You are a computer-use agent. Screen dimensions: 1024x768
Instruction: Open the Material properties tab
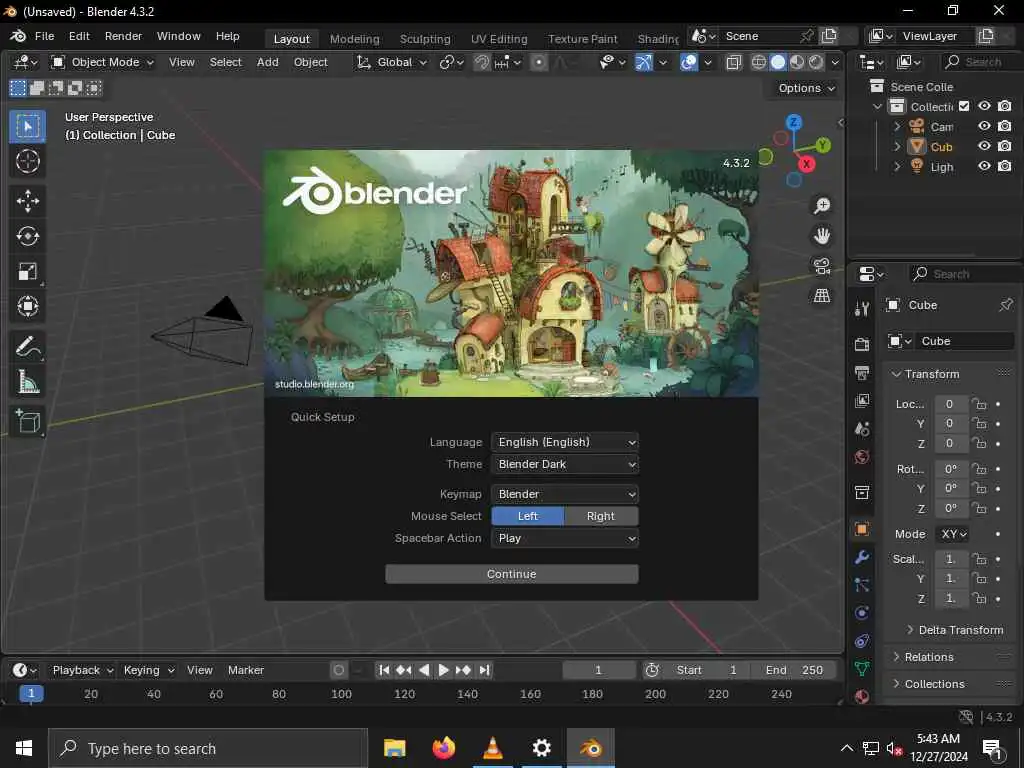(x=862, y=696)
